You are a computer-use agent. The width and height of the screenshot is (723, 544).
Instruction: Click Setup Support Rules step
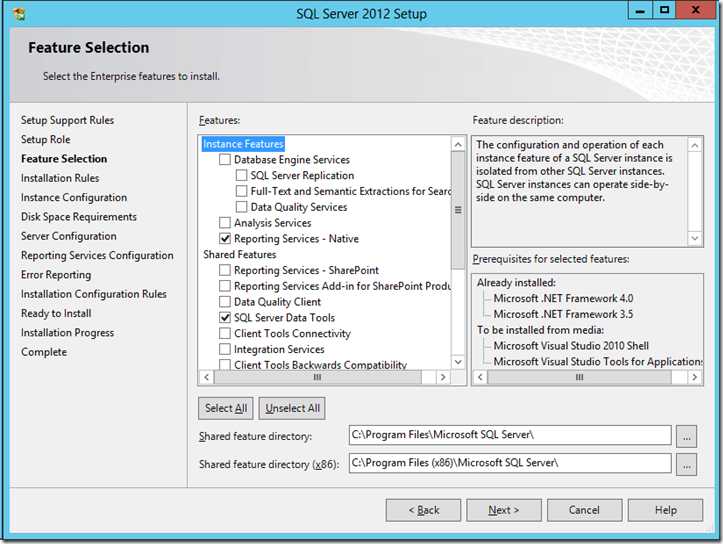pyautogui.click(x=67, y=120)
